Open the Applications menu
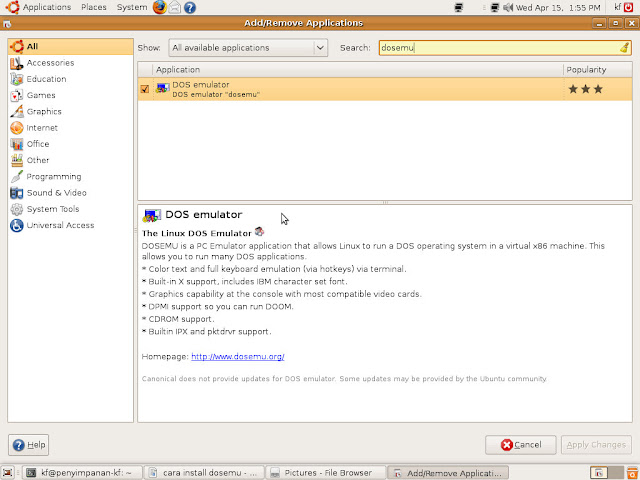Screen dimensions: 640x480 pyautogui.click(x=47, y=7)
